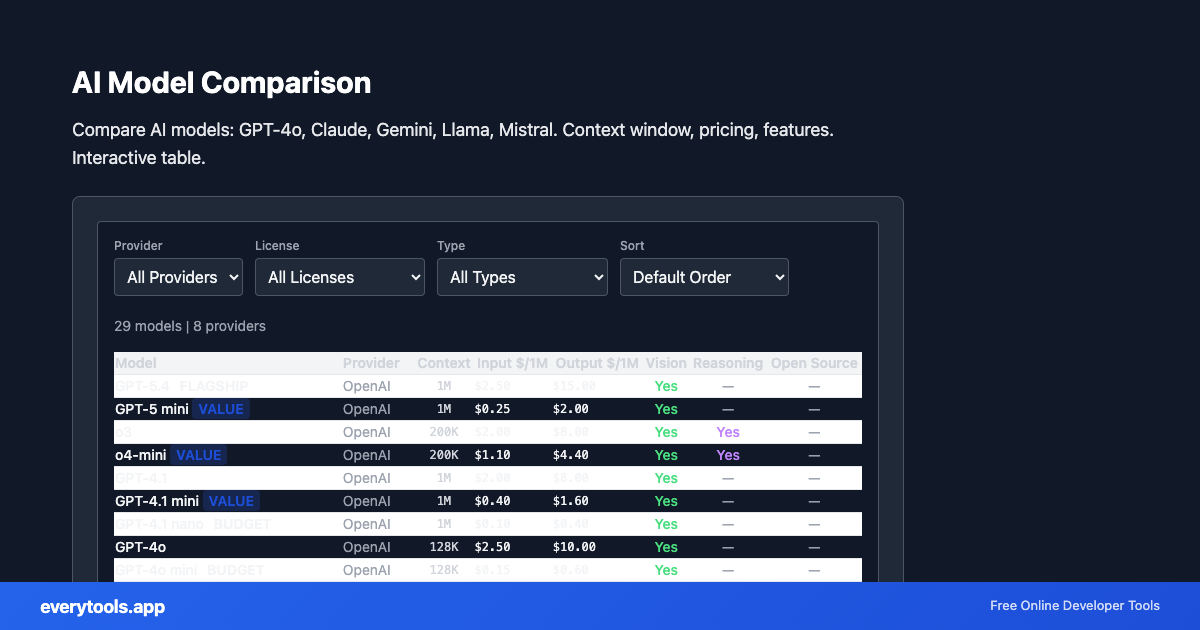
Task: Click the VALUE badge next to GPT-4.1 mini
Action: click(x=231, y=501)
